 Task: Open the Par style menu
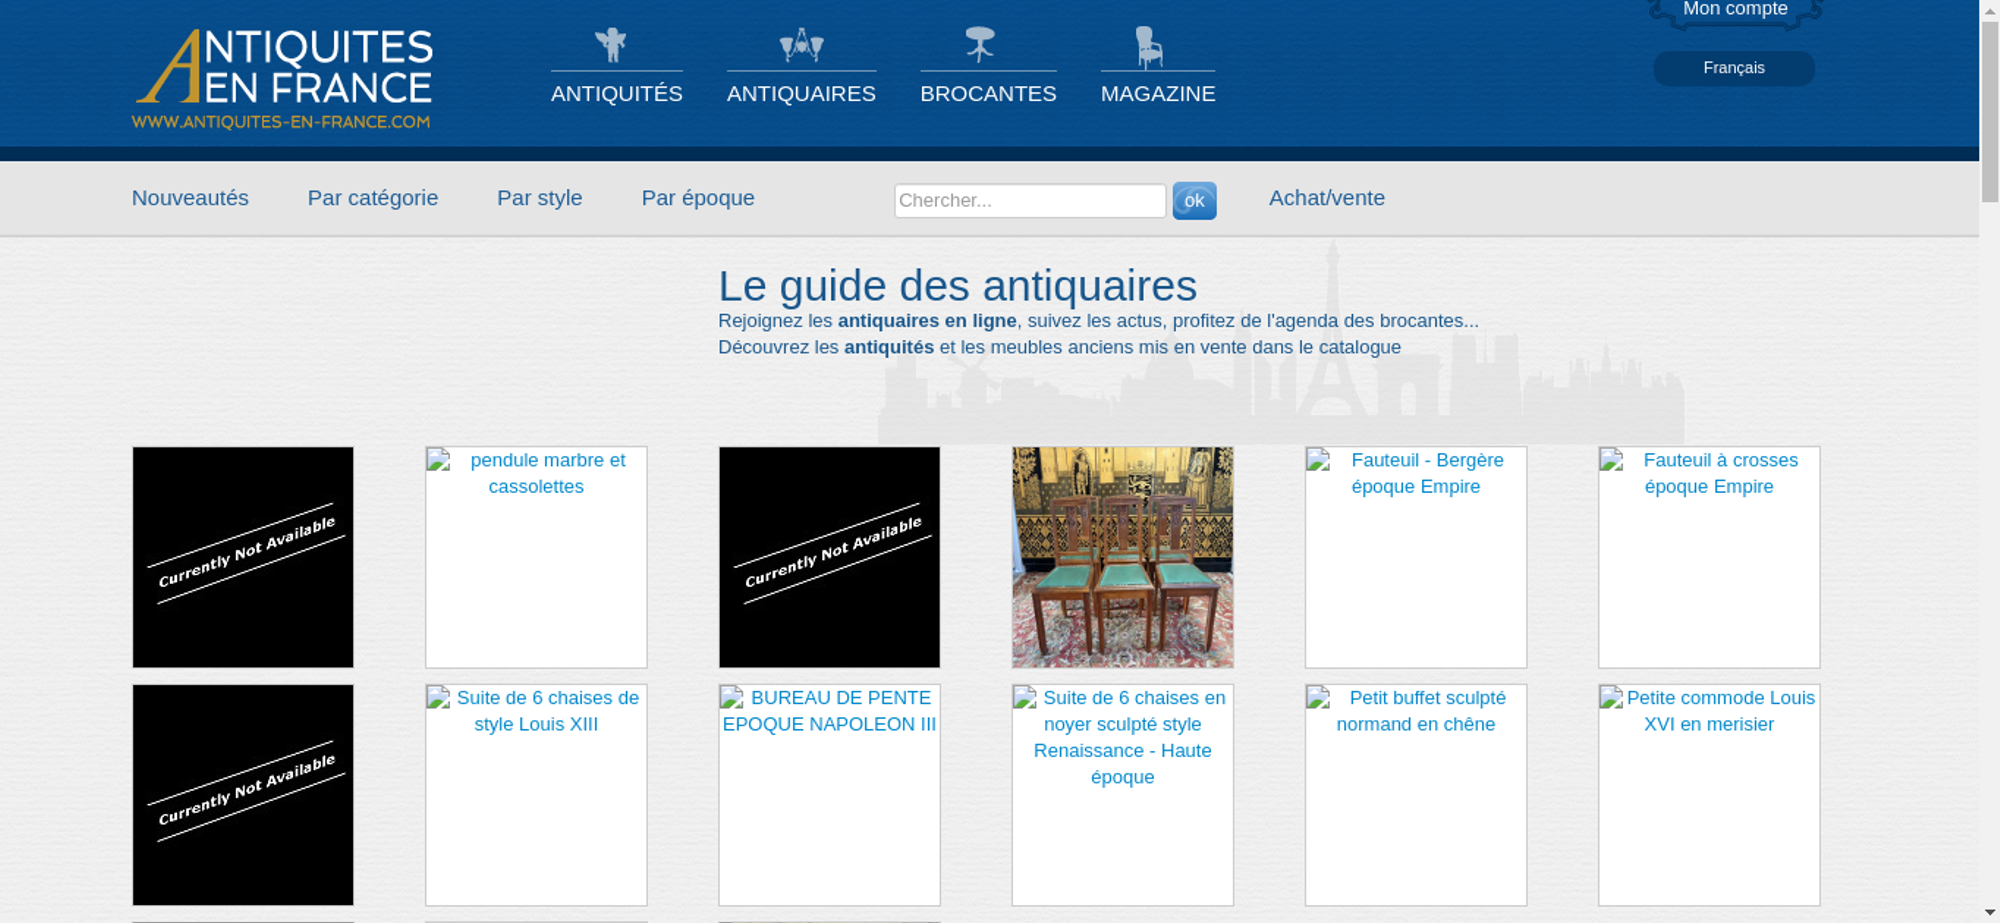click(x=539, y=198)
